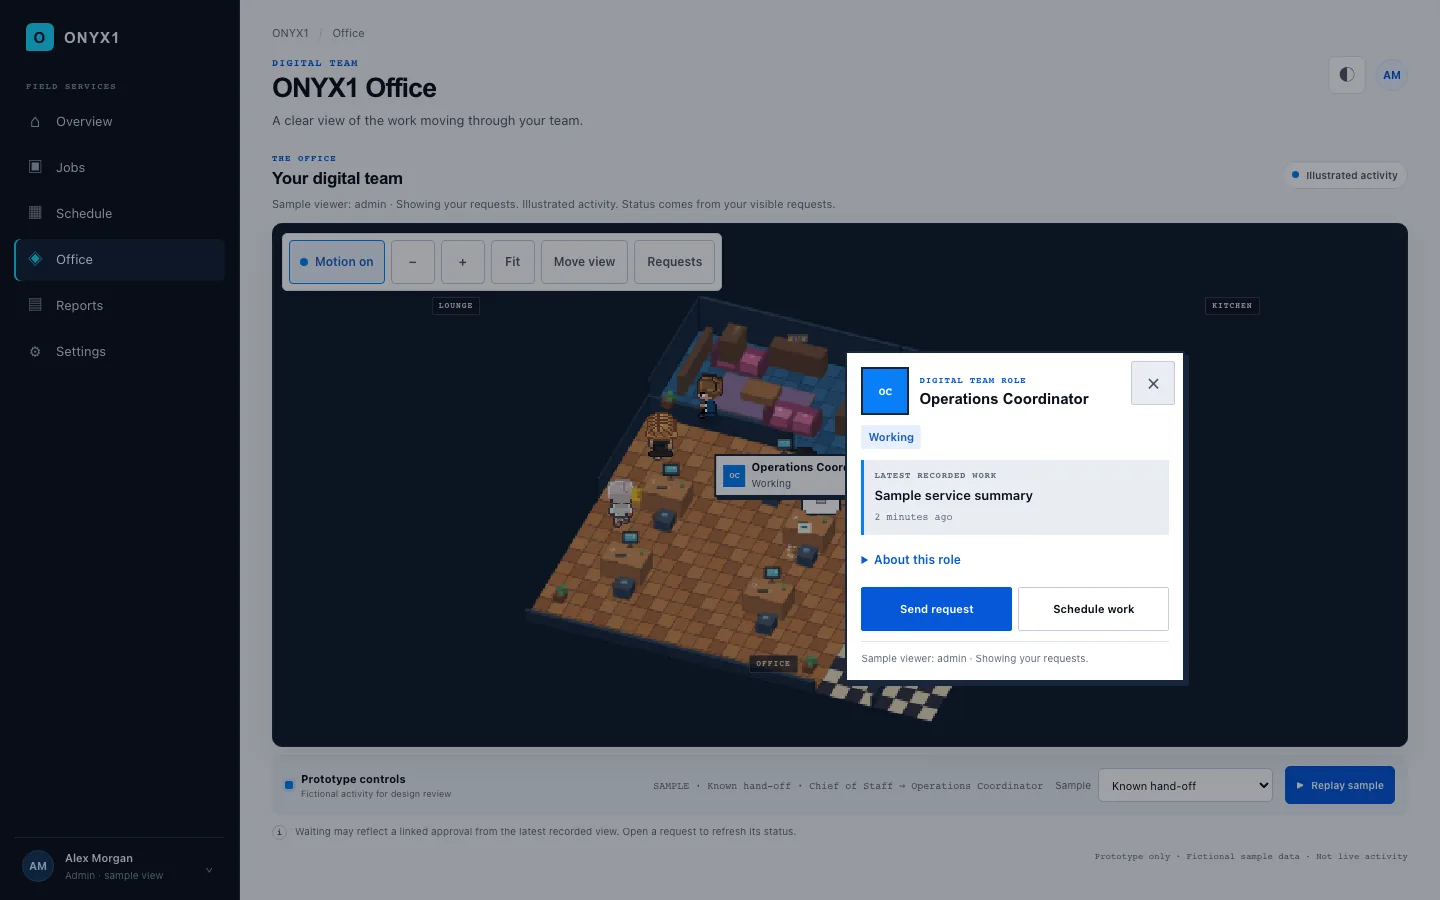1440x900 pixels.
Task: Click the Illustrated activity badge
Action: pyautogui.click(x=1345, y=175)
